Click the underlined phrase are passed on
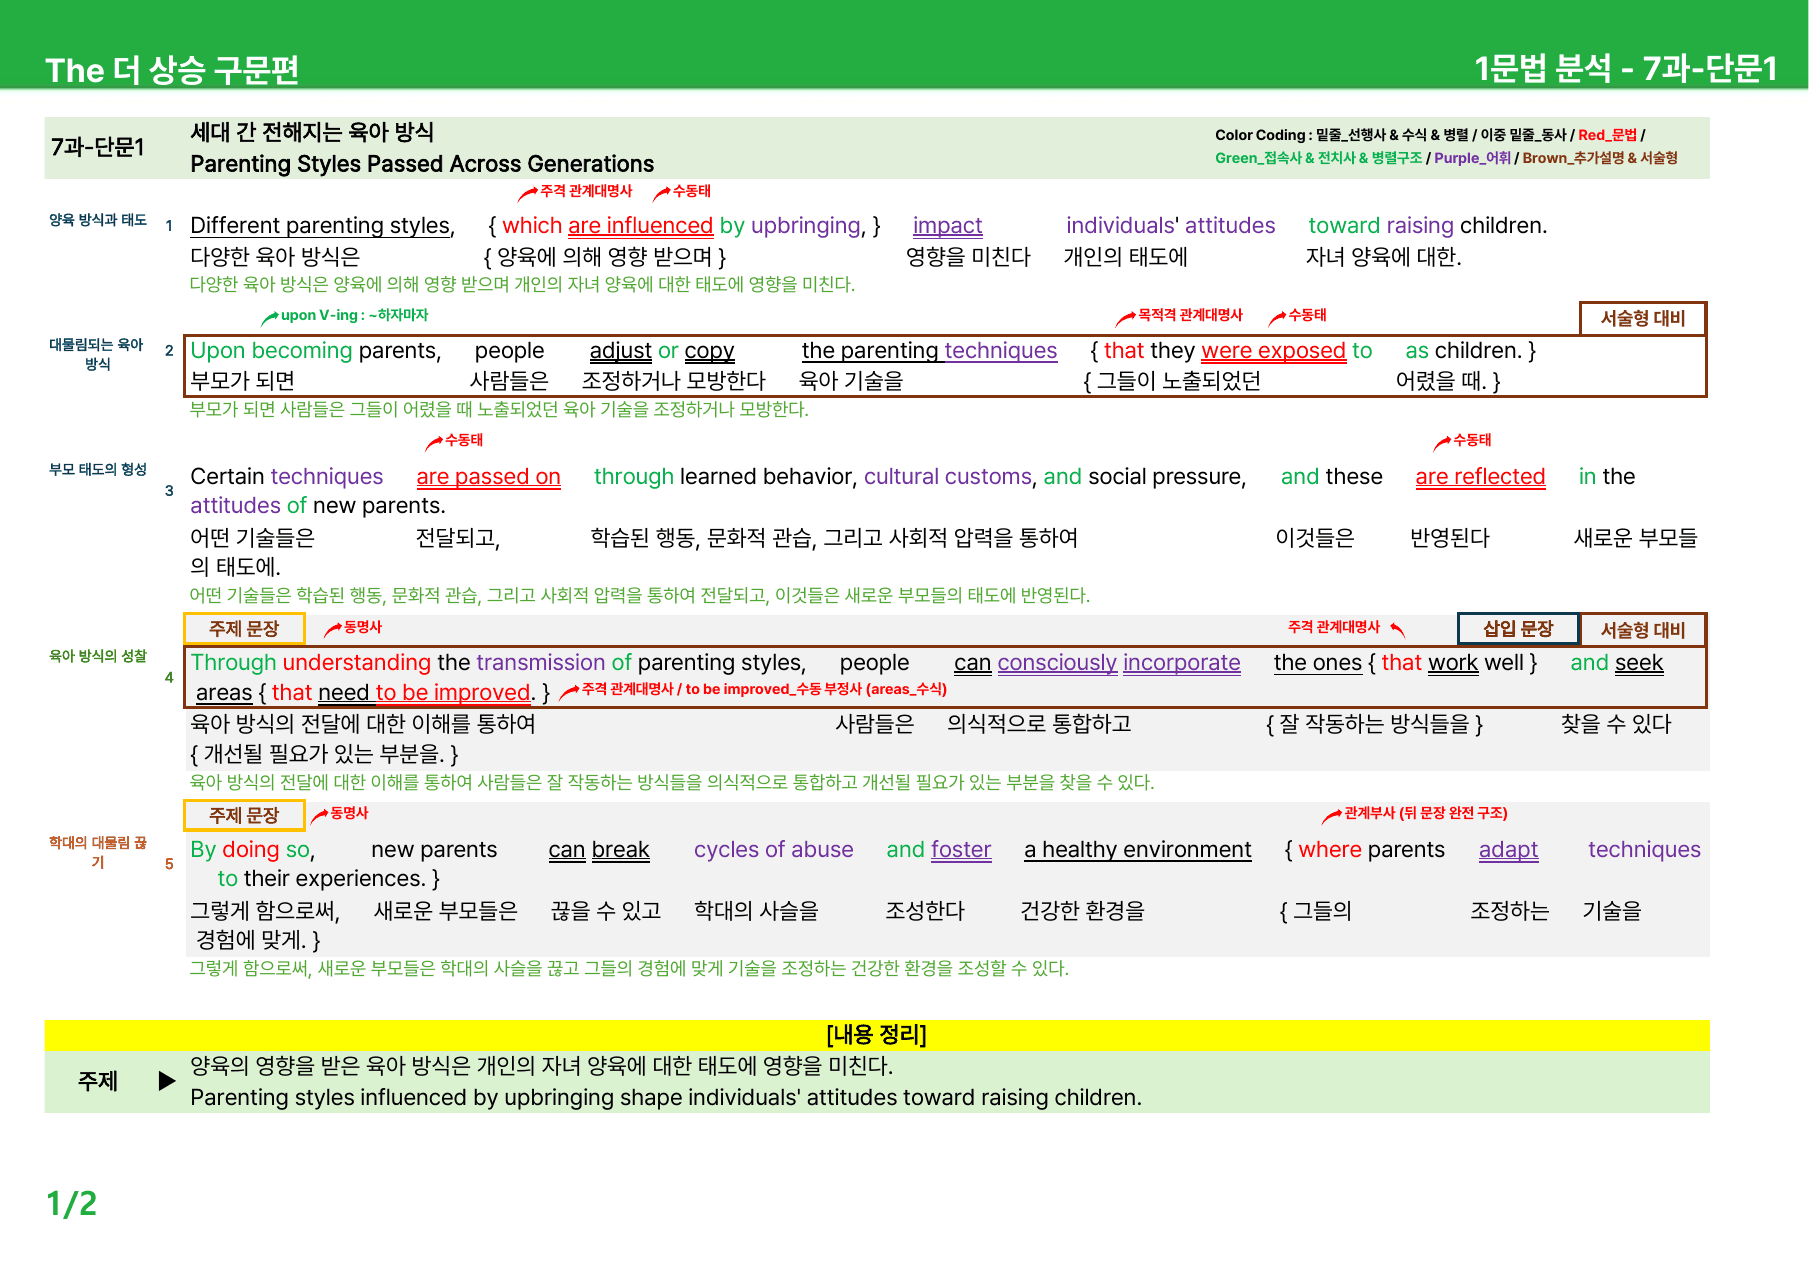Viewport: 1809px width, 1279px height. point(488,477)
